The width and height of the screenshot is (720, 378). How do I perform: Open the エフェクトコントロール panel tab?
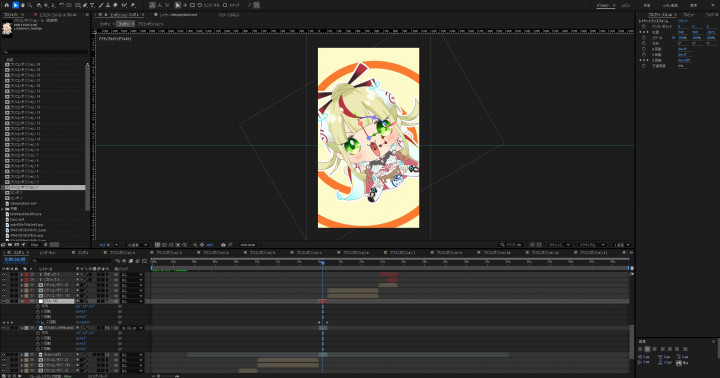(57, 15)
